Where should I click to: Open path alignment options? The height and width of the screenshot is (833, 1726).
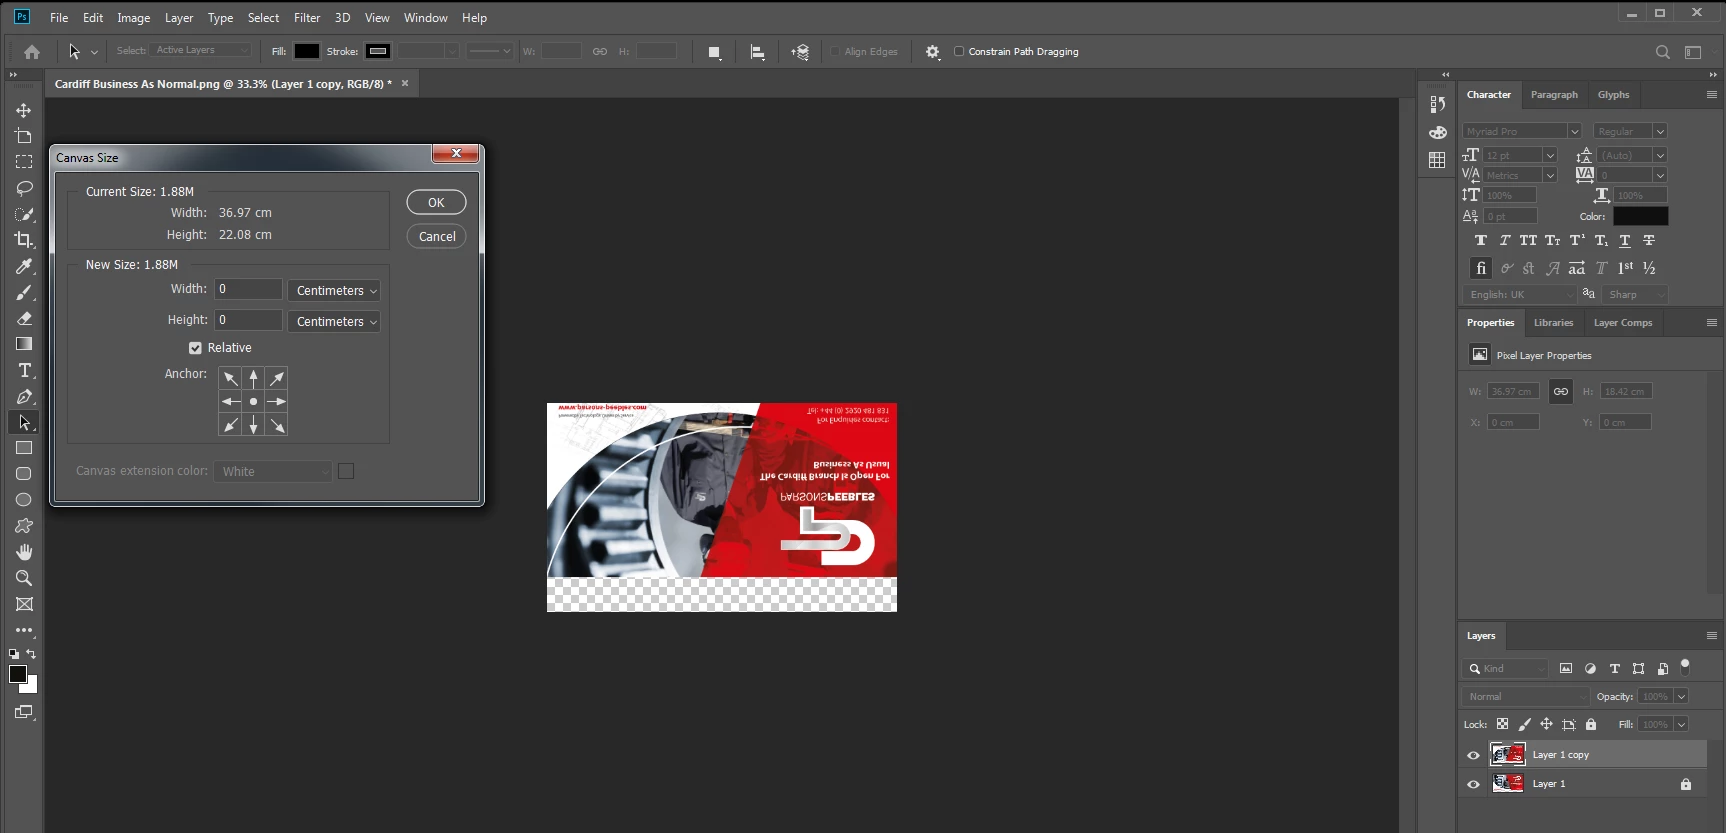pyautogui.click(x=757, y=52)
